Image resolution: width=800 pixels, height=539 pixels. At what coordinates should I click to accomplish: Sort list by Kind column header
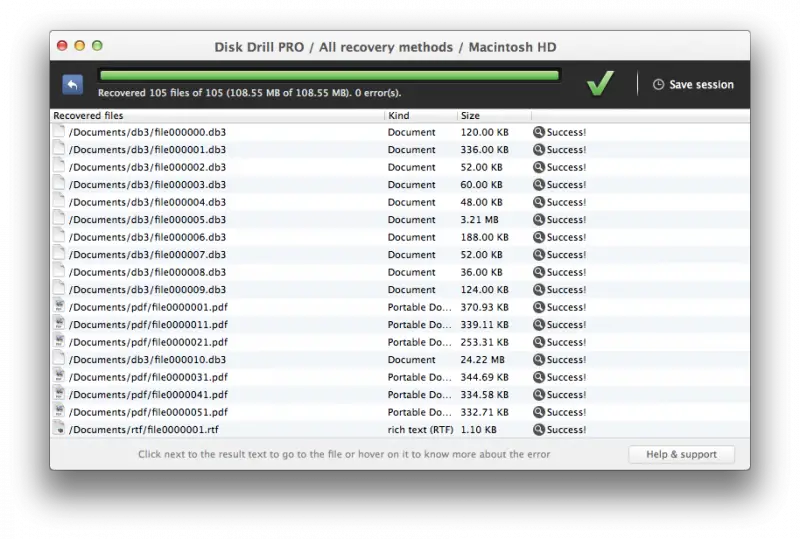(x=420, y=115)
